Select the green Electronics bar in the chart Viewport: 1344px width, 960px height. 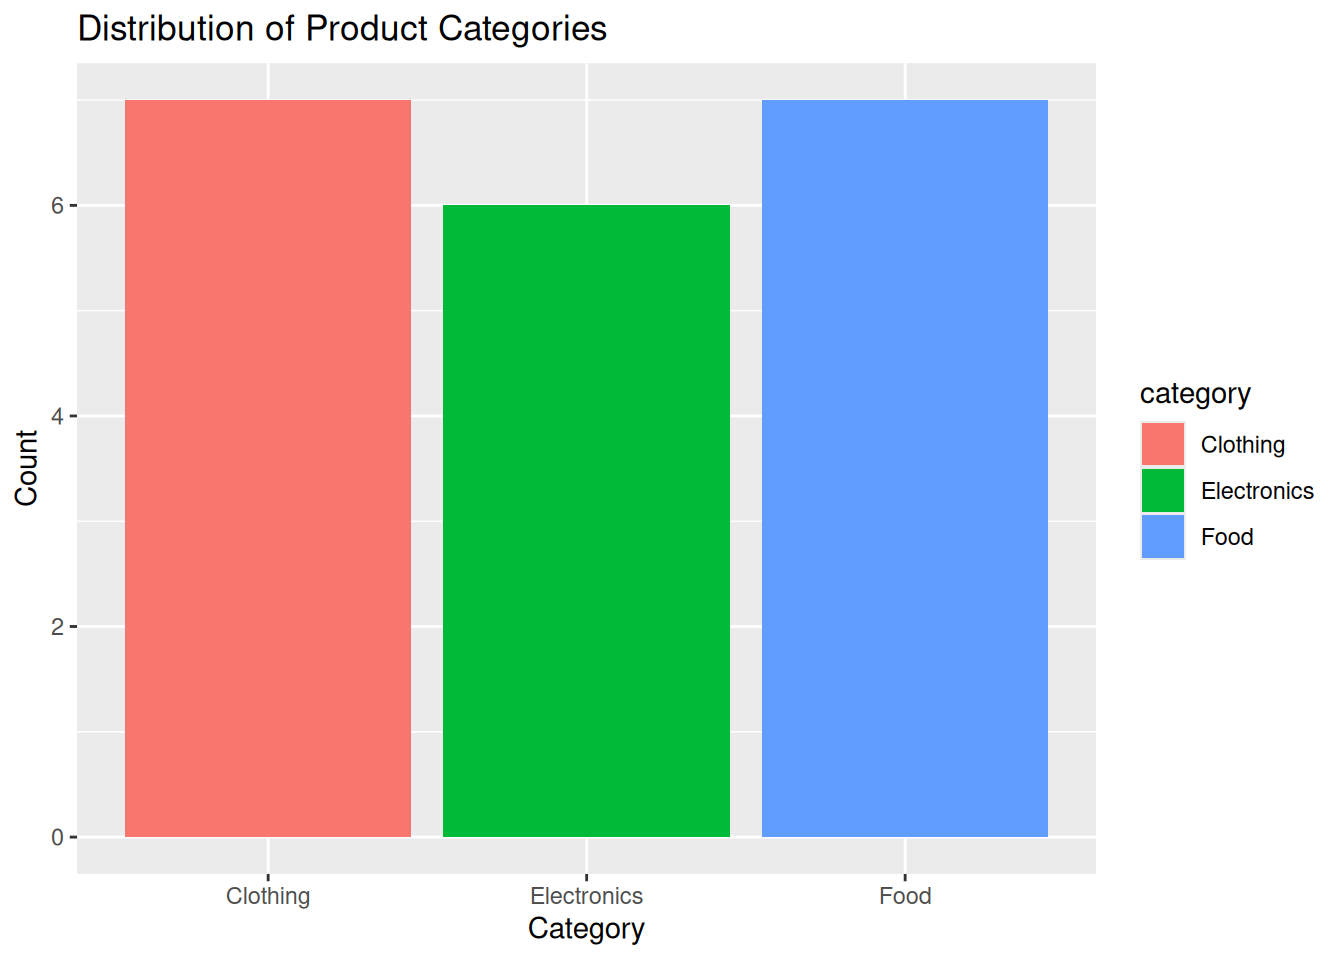point(586,520)
